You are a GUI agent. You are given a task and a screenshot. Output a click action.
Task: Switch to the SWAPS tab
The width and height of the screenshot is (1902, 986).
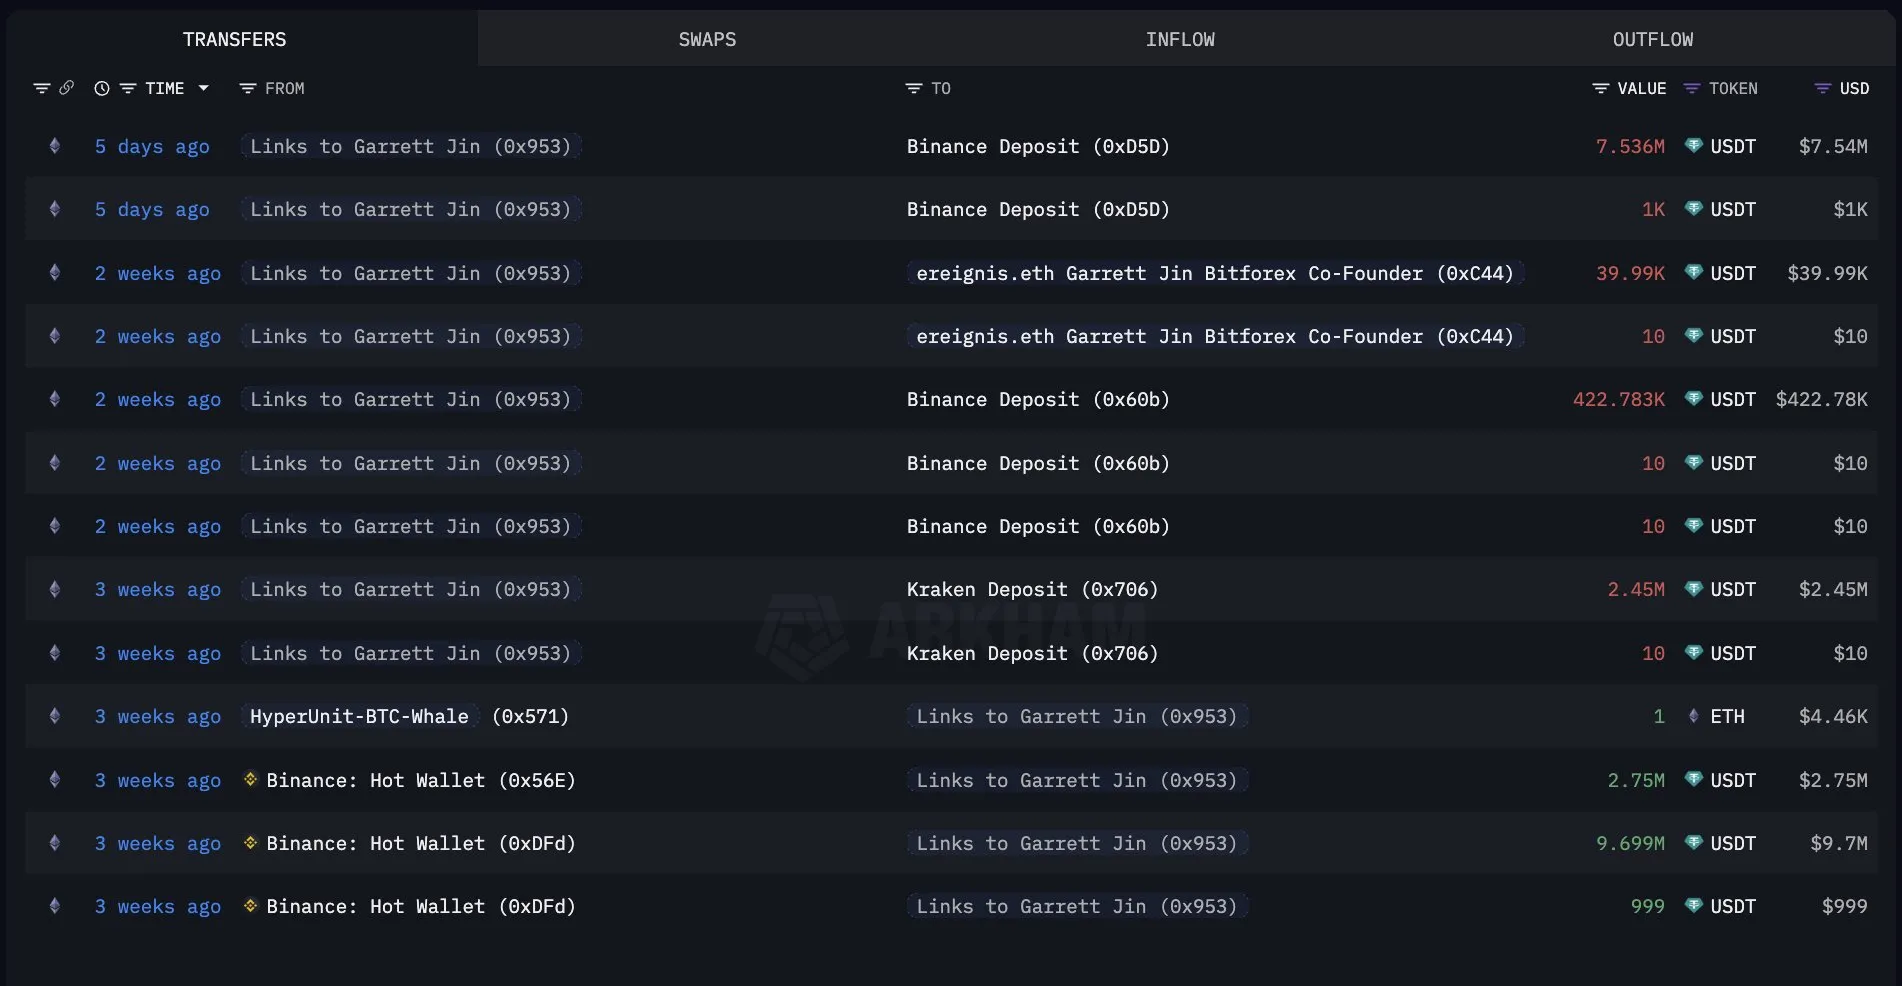[707, 39]
